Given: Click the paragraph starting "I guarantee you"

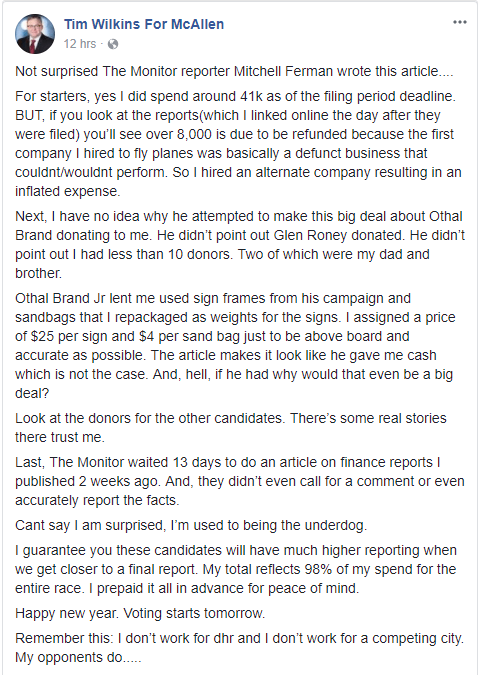Looking at the screenshot, I should pos(236,570).
